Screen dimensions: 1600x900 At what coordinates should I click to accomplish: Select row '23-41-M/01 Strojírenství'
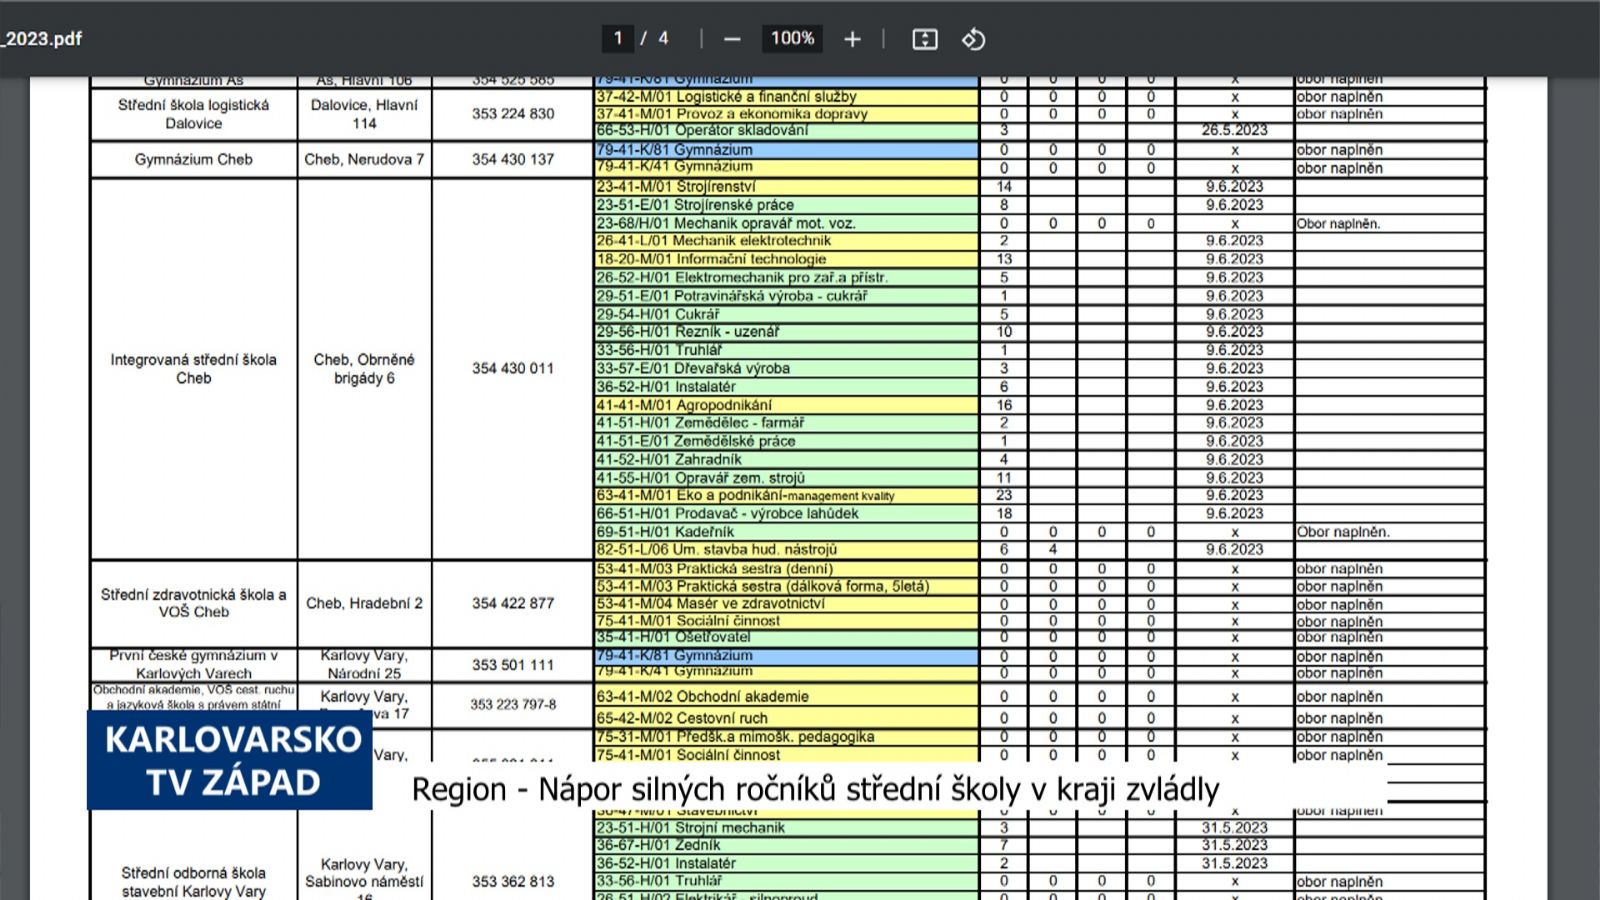tap(786, 187)
